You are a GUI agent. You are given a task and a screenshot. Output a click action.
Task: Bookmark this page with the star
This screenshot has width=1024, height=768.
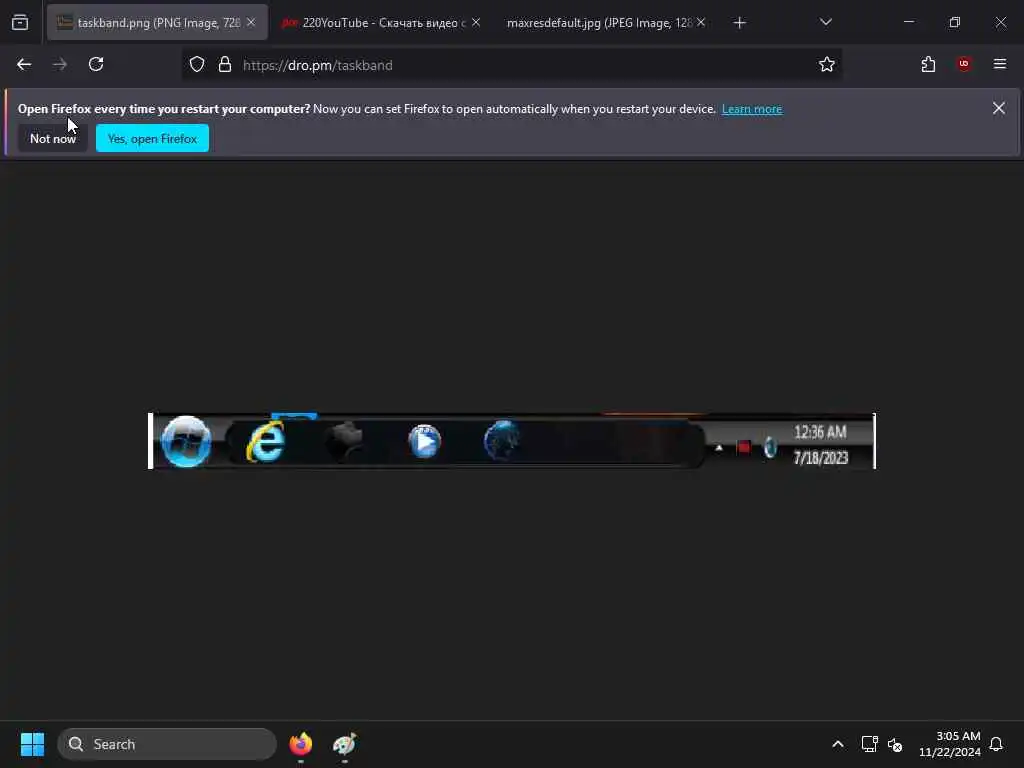tap(827, 65)
